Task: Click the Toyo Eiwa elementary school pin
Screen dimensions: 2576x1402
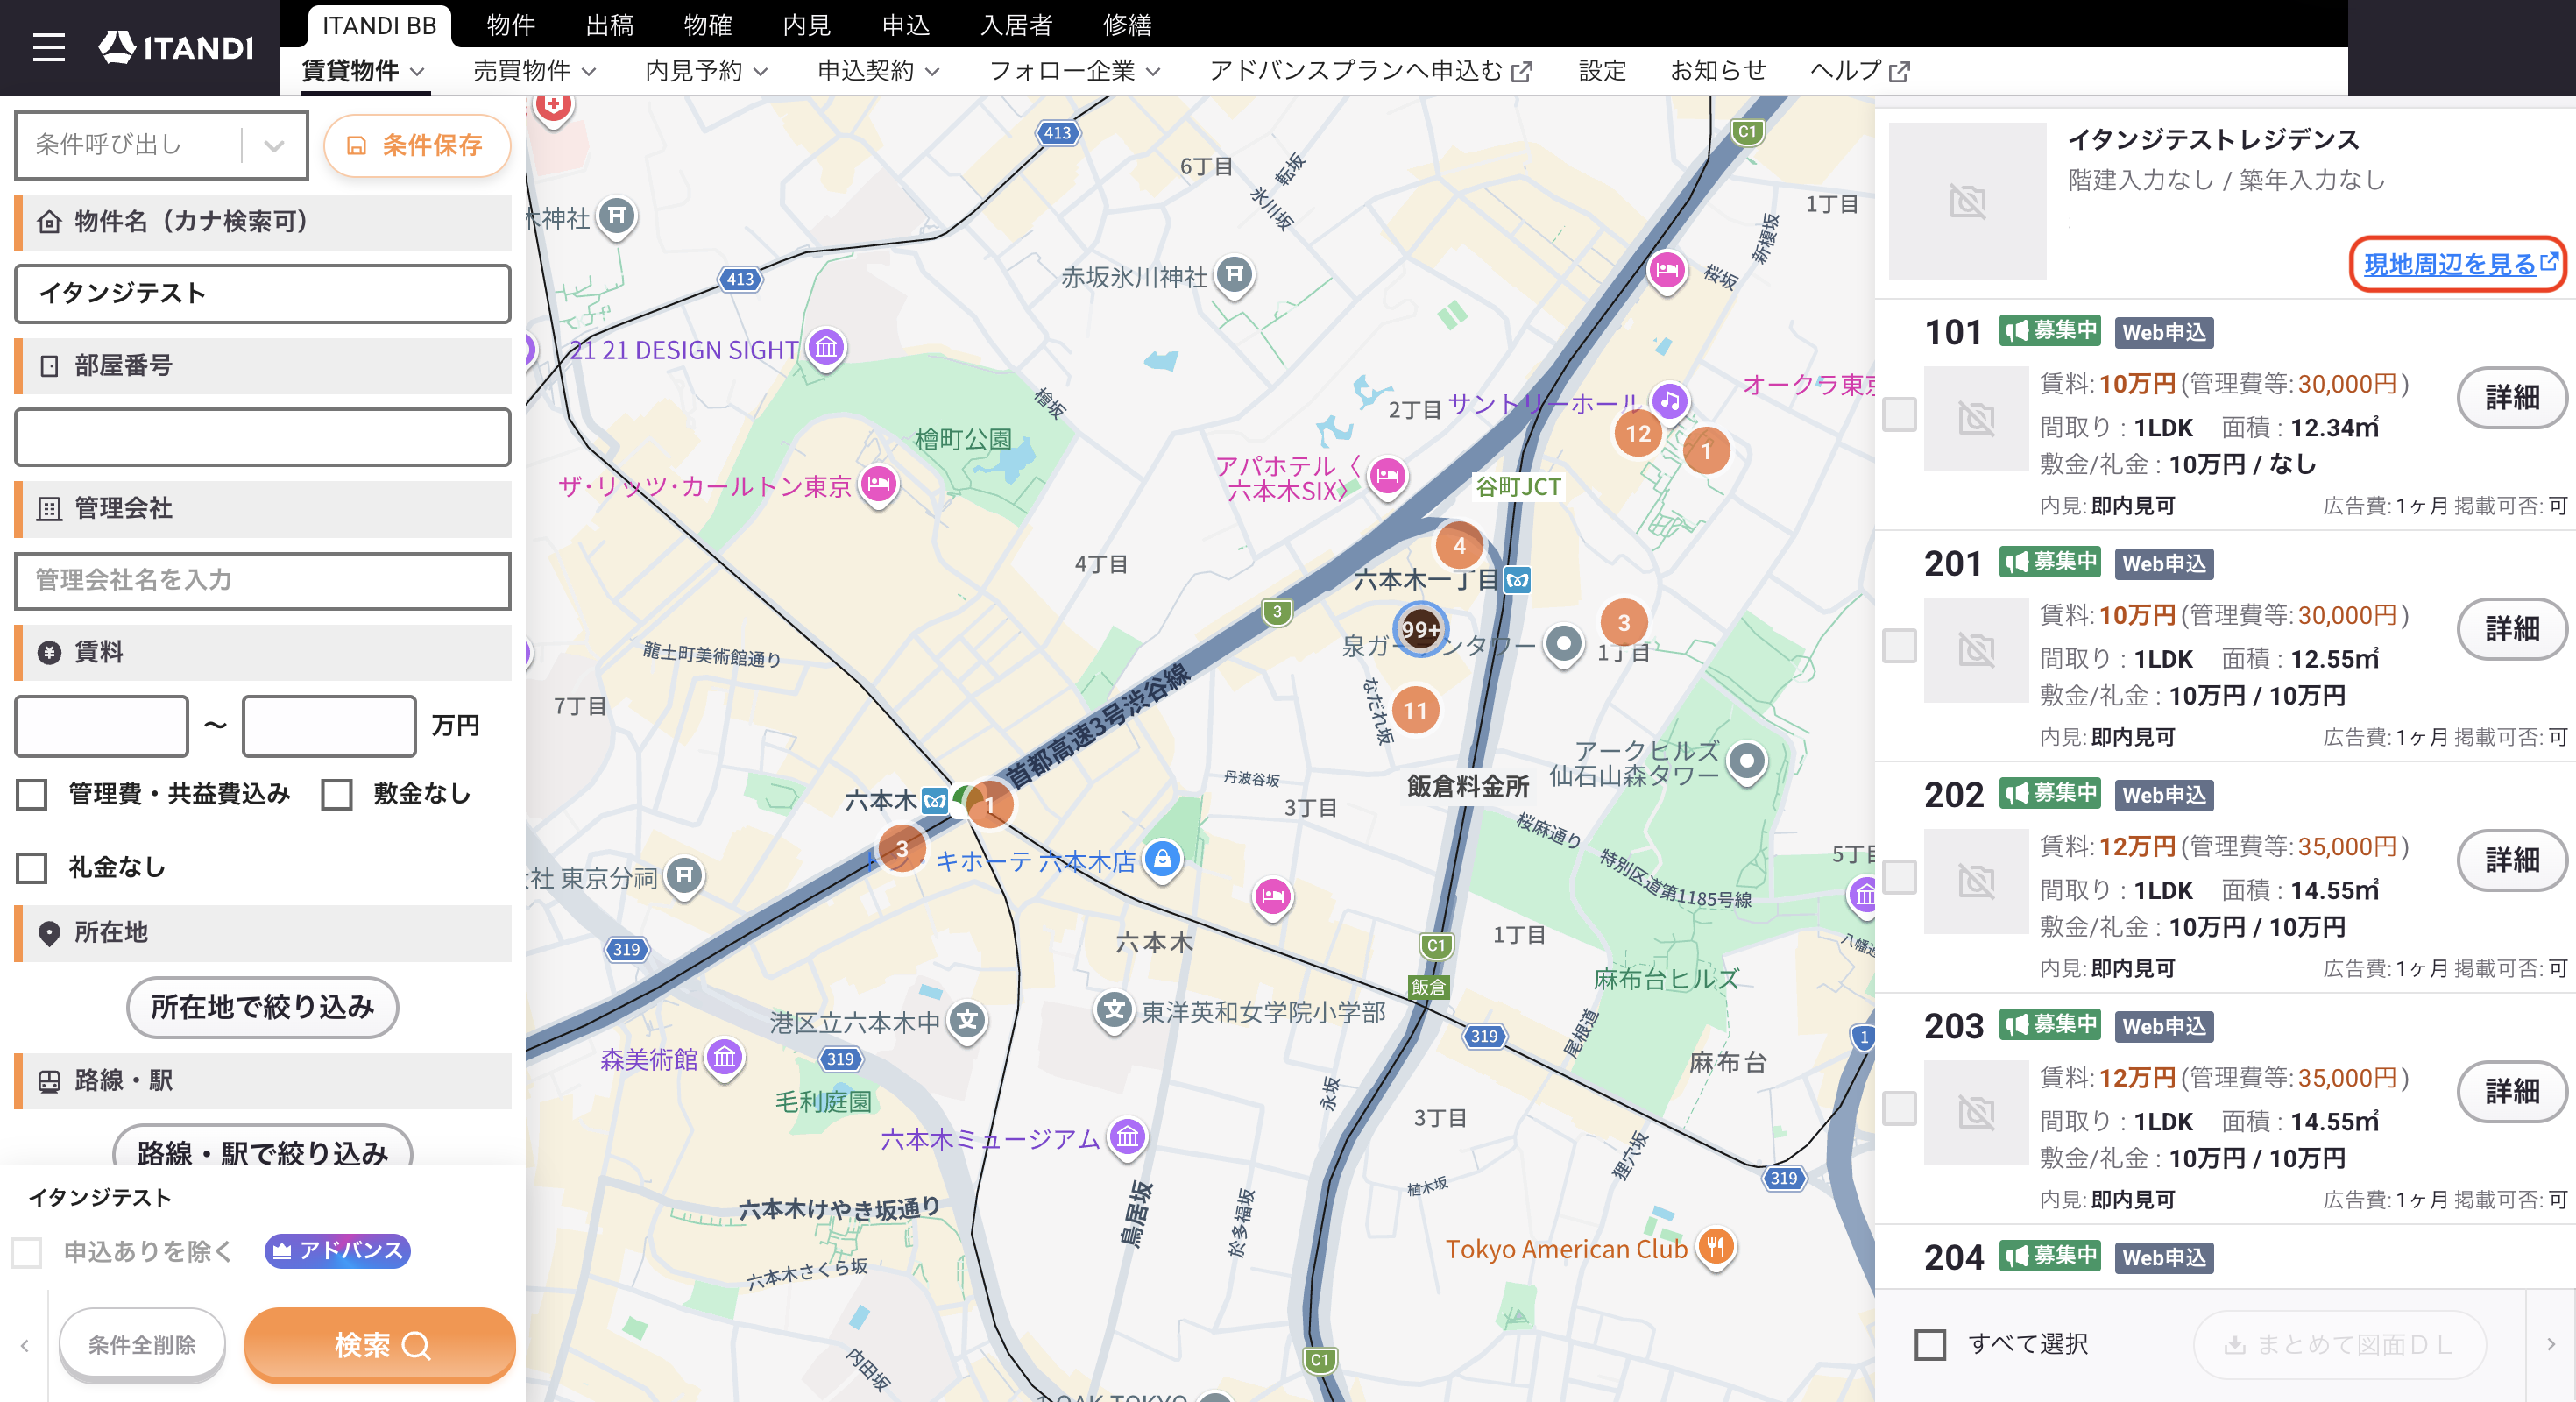Action: tap(1114, 1010)
